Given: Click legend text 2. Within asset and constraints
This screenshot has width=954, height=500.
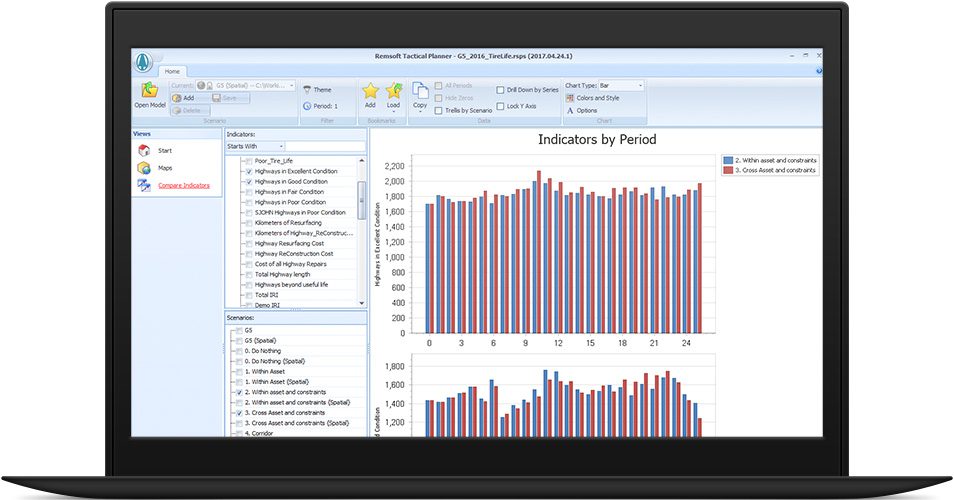Looking at the screenshot, I should (x=776, y=161).
